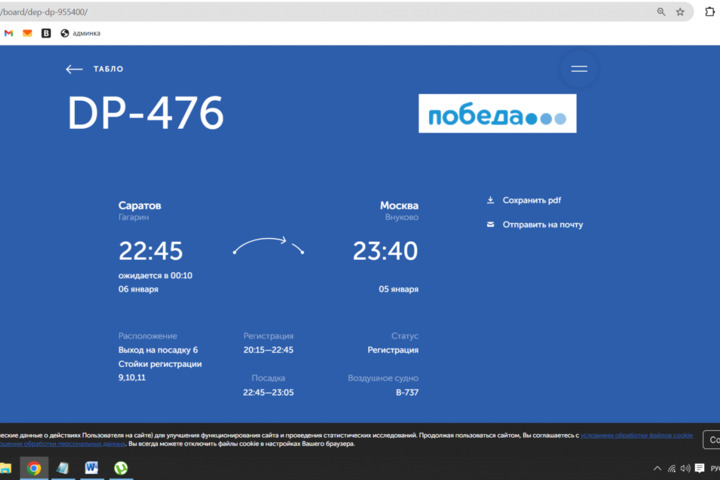Viewport: 720px width, 480px height.
Task: Return to Табло page via text link
Action: point(108,69)
